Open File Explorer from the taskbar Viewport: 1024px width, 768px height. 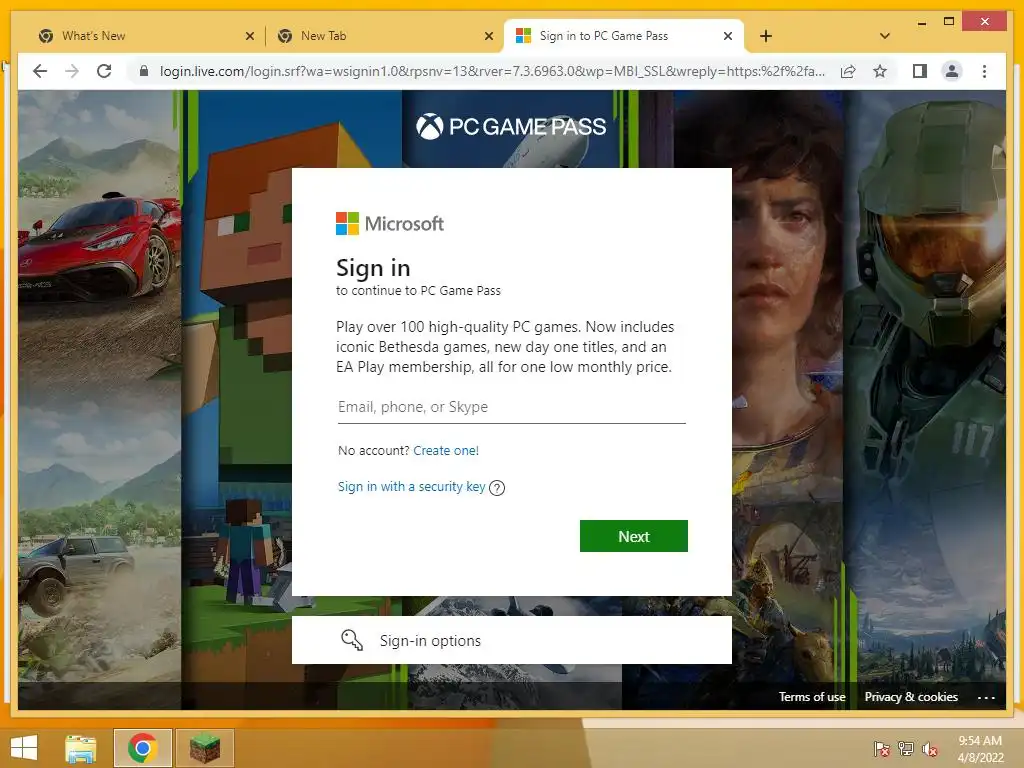tap(80, 748)
